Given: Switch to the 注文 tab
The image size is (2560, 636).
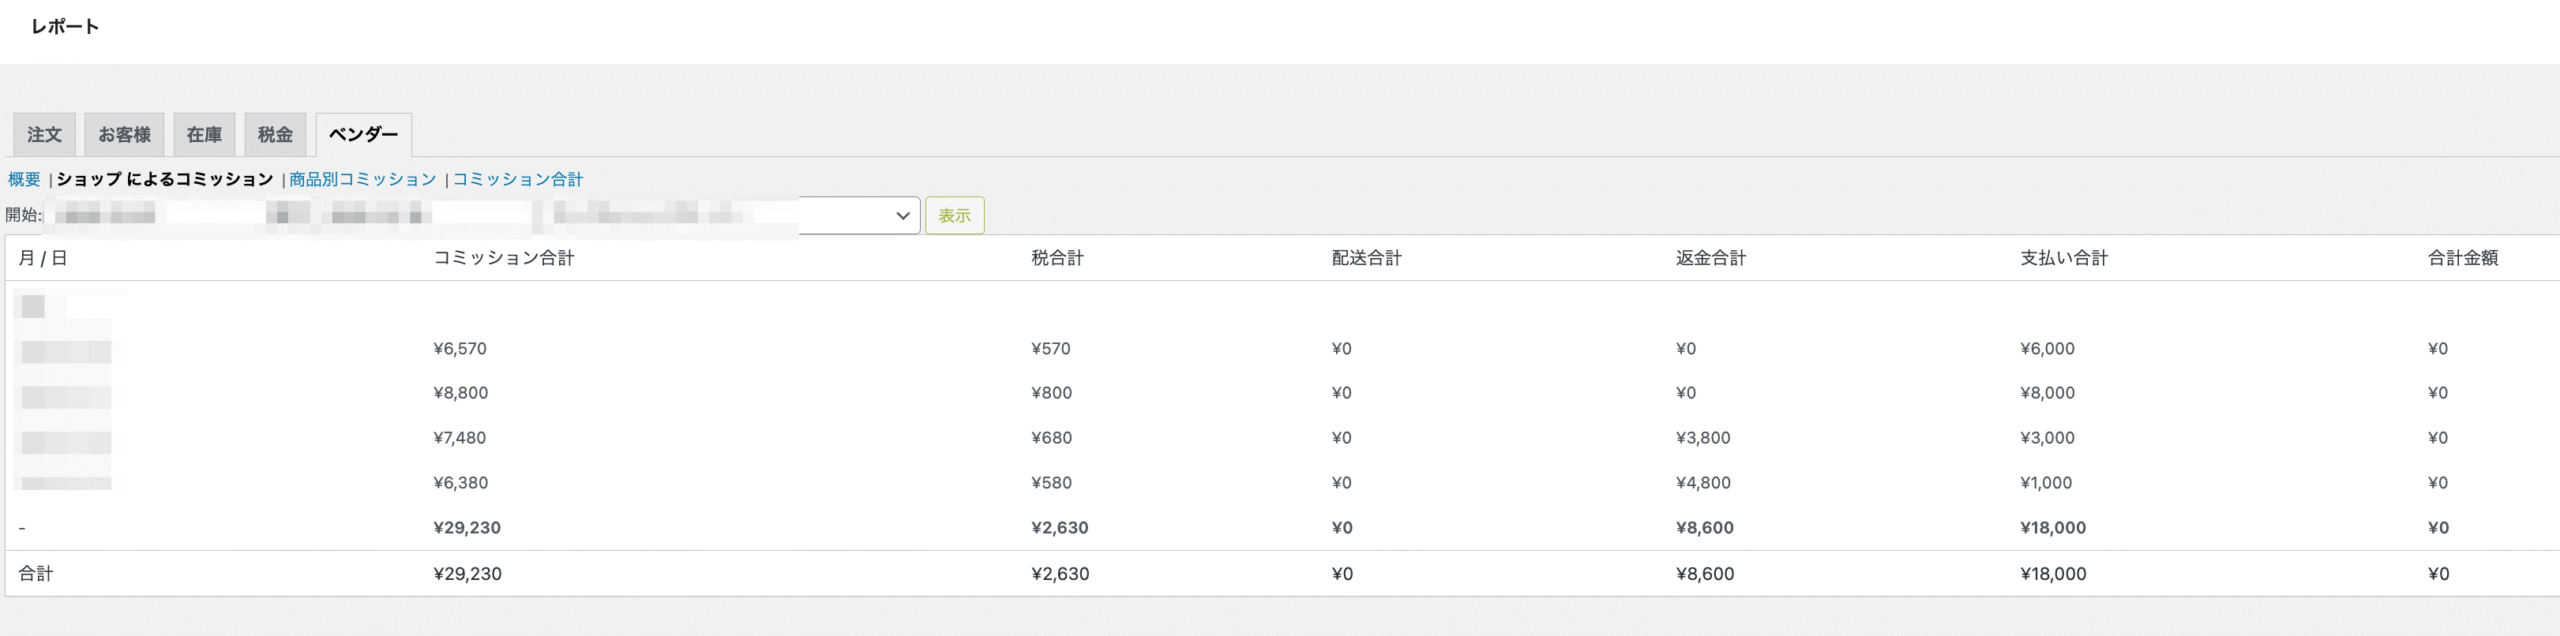Looking at the screenshot, I should [44, 135].
